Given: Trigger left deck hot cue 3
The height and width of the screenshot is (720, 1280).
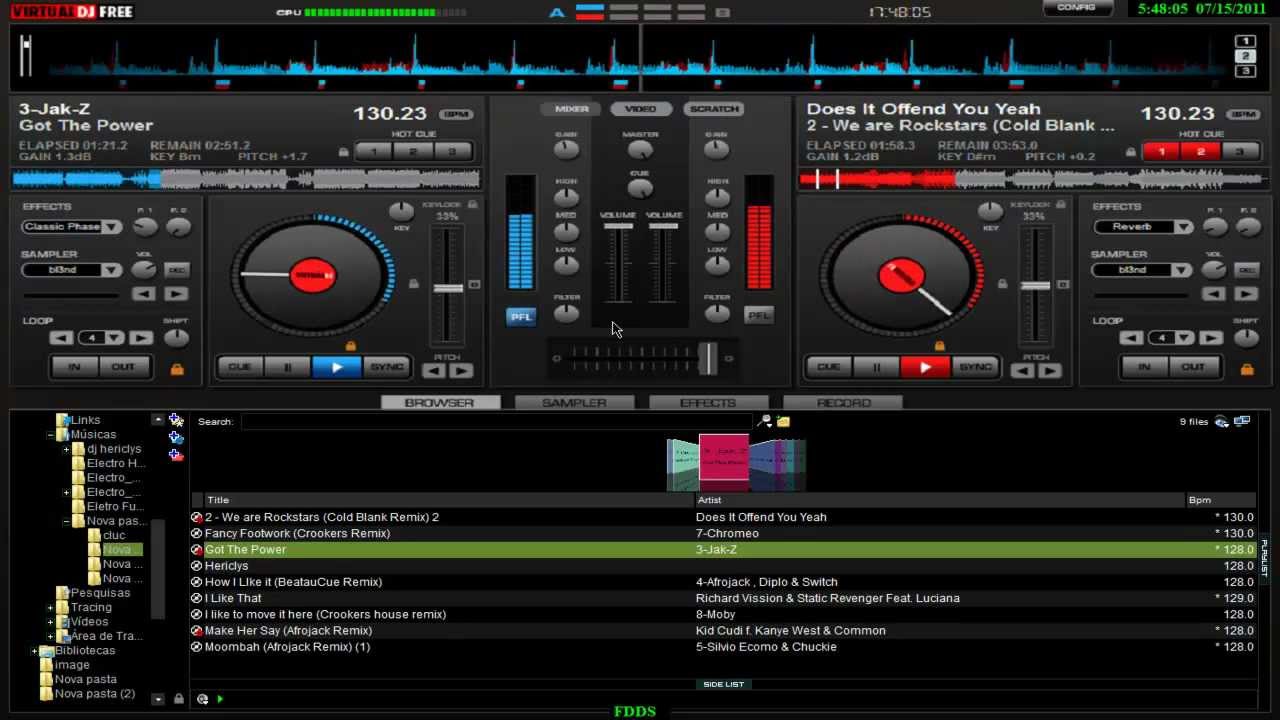Looking at the screenshot, I should pyautogui.click(x=452, y=152).
